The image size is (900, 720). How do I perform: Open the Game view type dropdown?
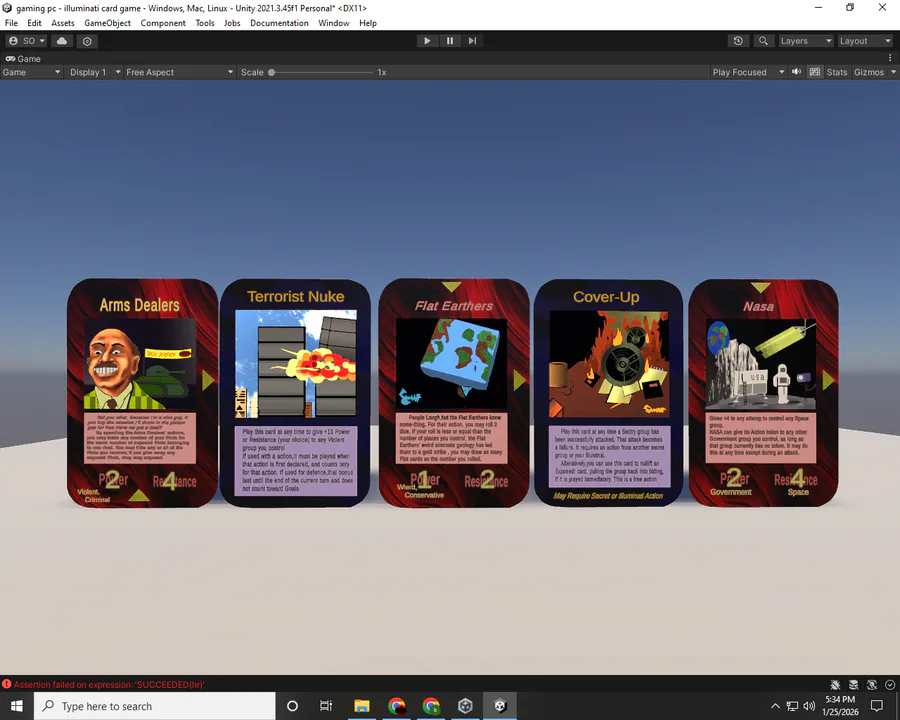point(31,72)
